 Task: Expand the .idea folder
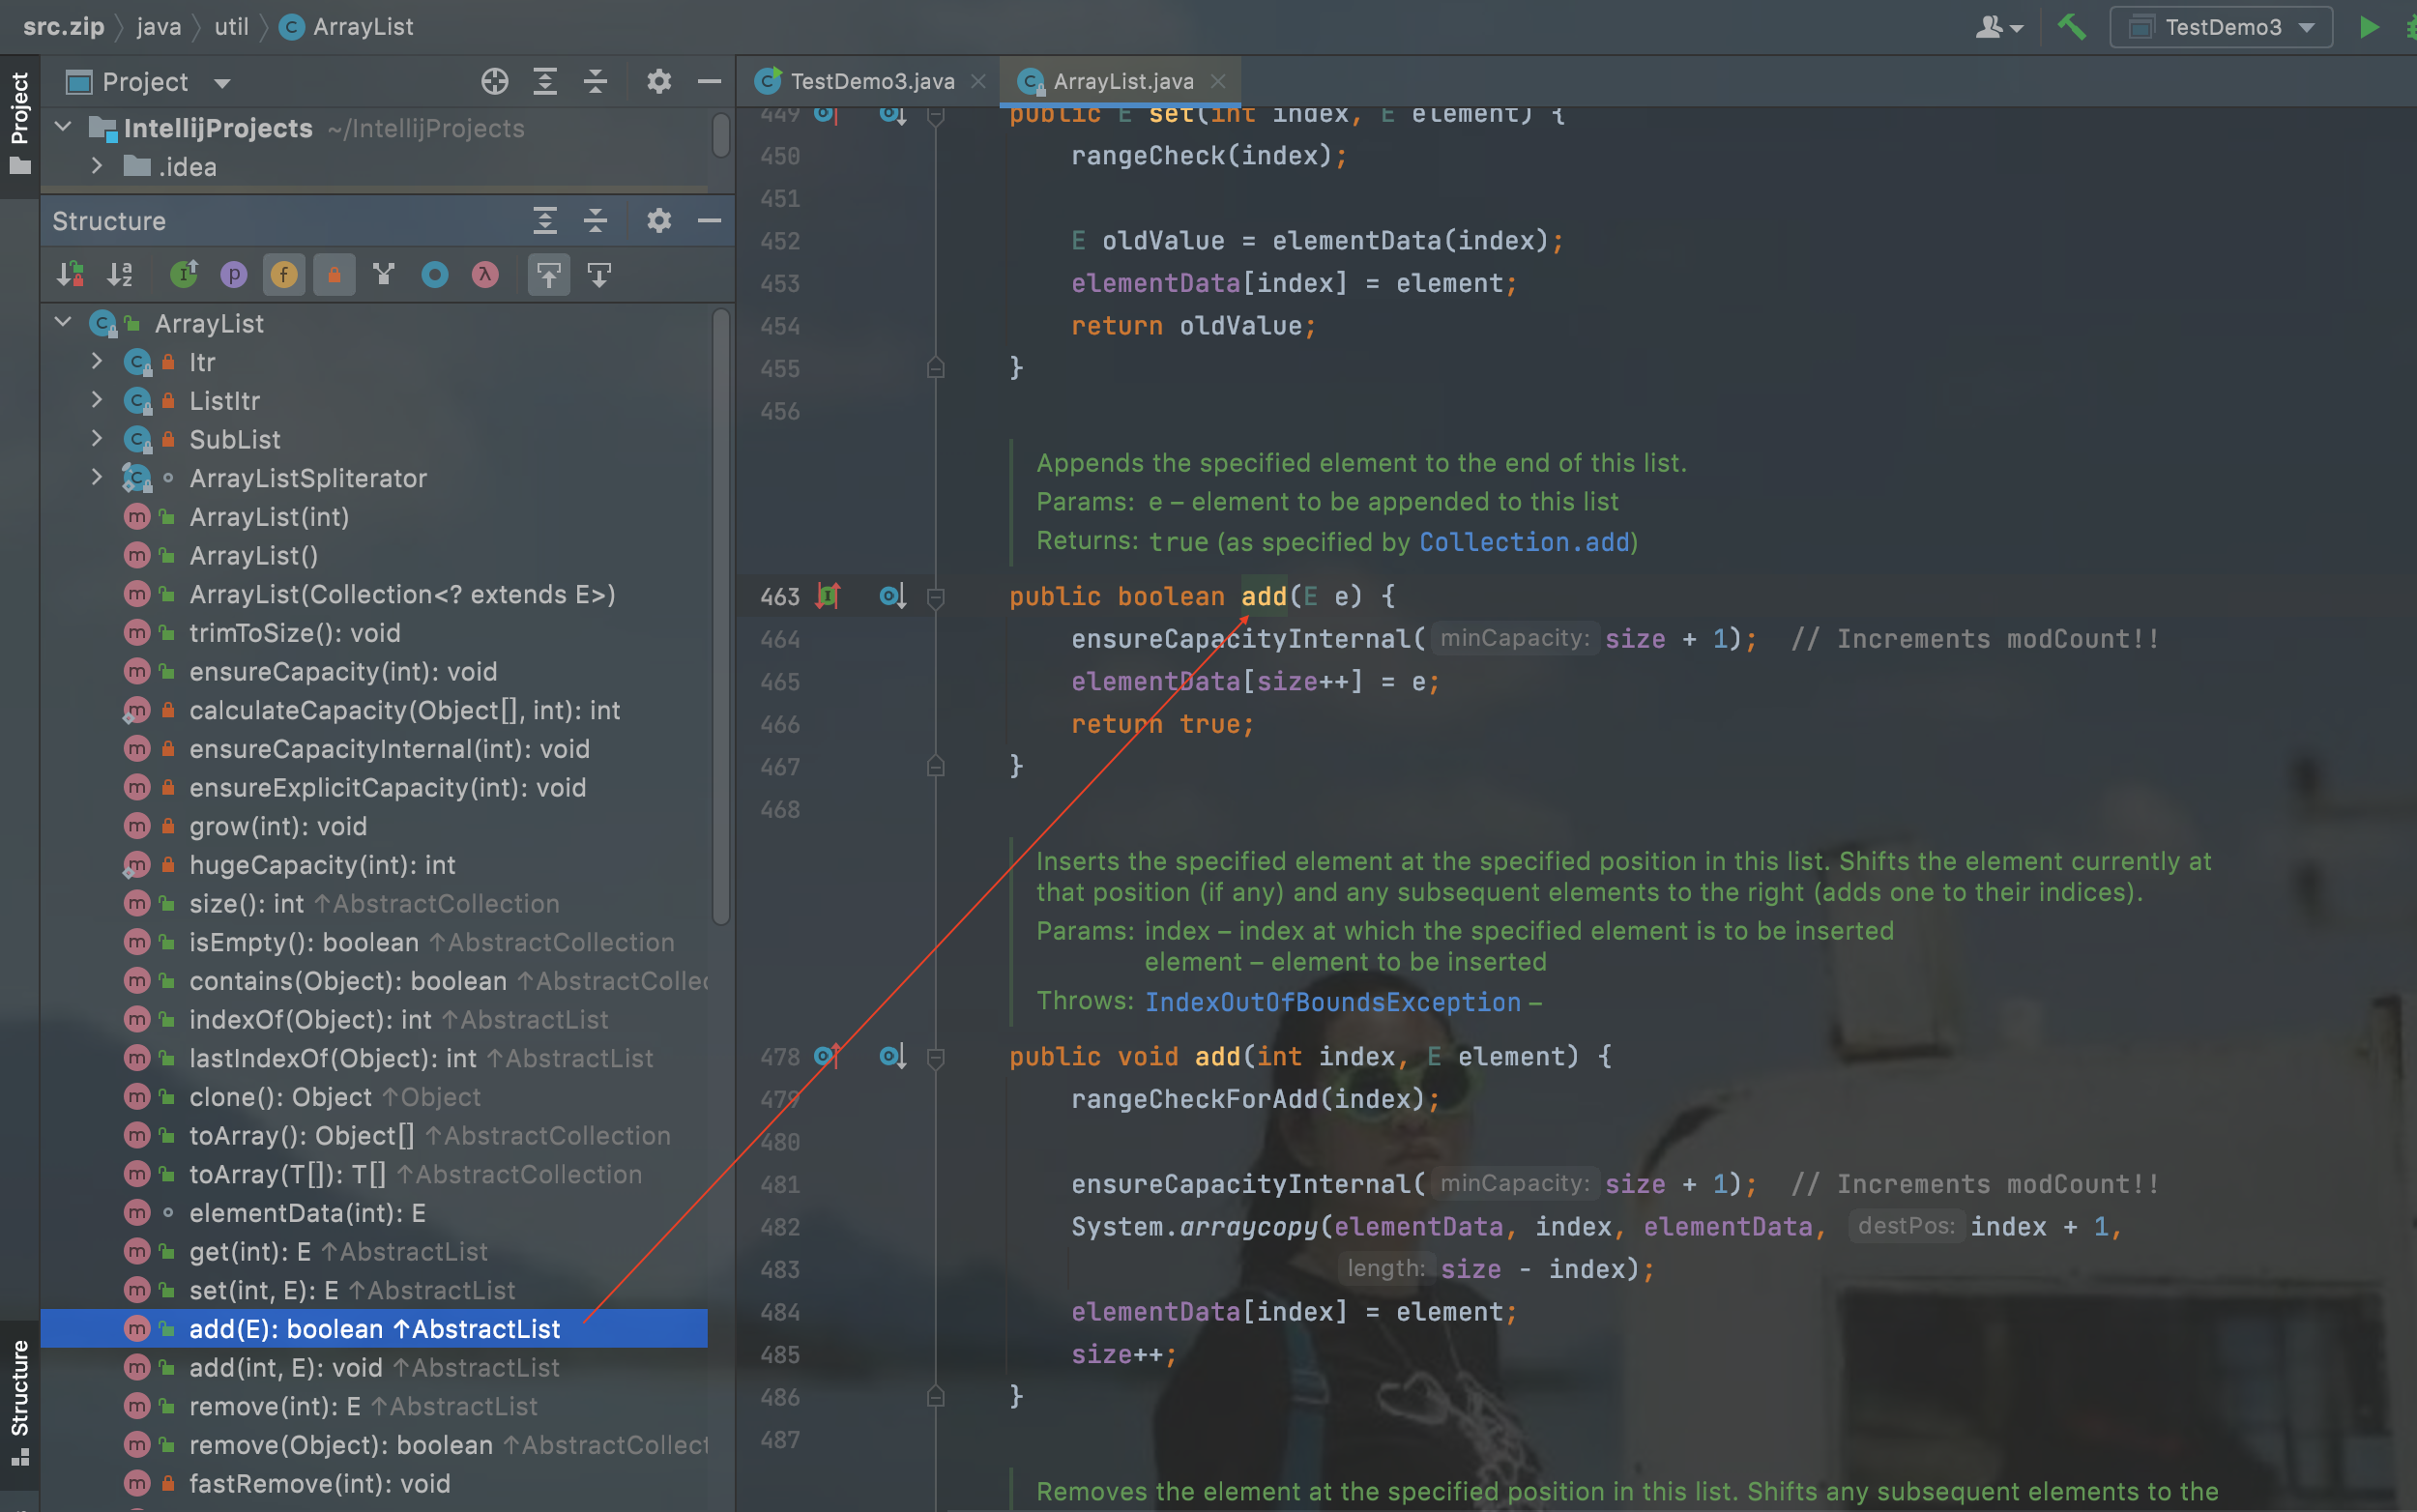(x=97, y=166)
